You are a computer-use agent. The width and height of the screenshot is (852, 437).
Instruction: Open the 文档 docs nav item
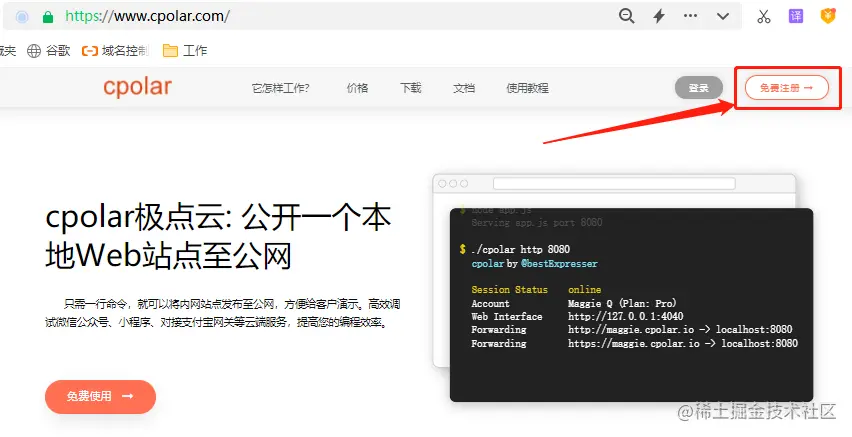coord(463,88)
